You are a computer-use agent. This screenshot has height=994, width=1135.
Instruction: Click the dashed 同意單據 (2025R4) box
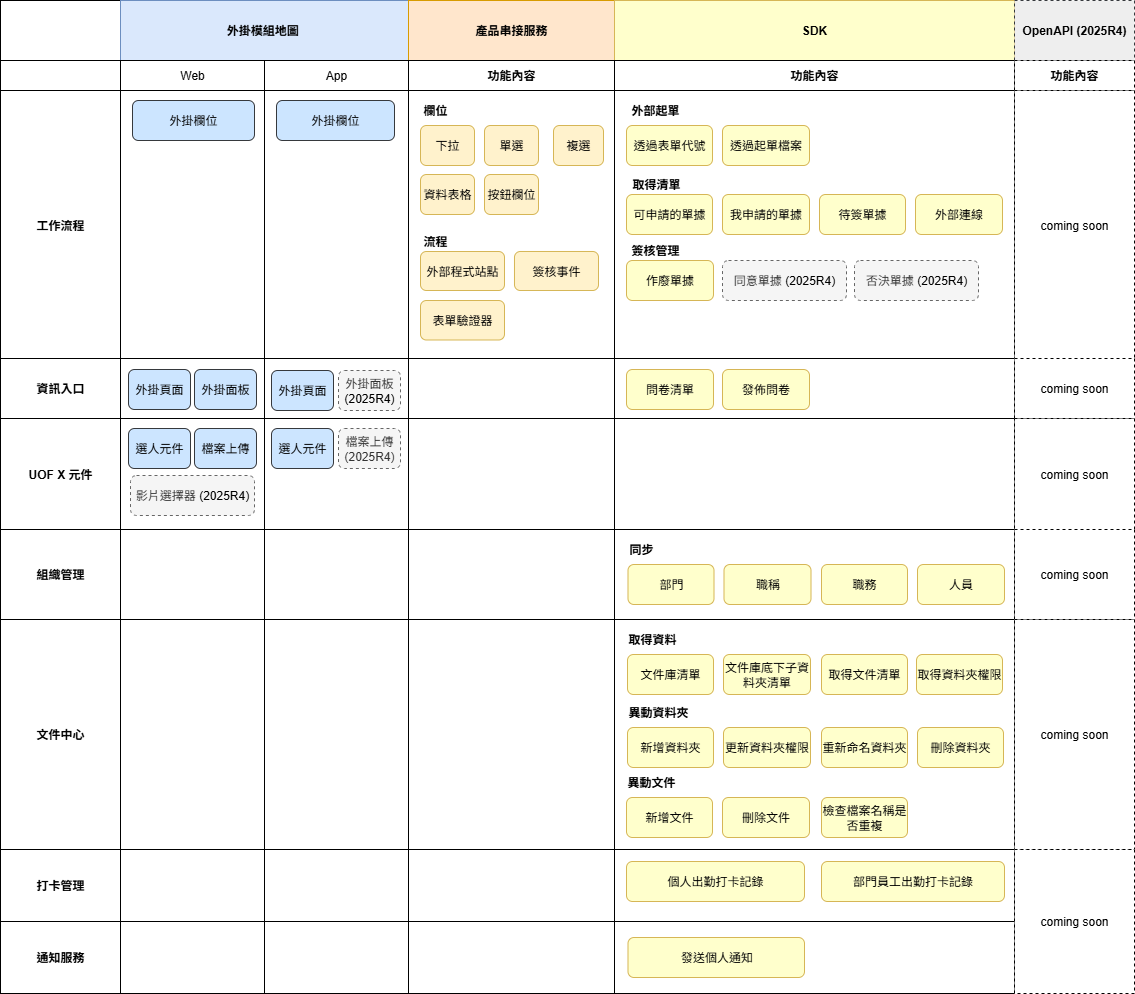[784, 281]
